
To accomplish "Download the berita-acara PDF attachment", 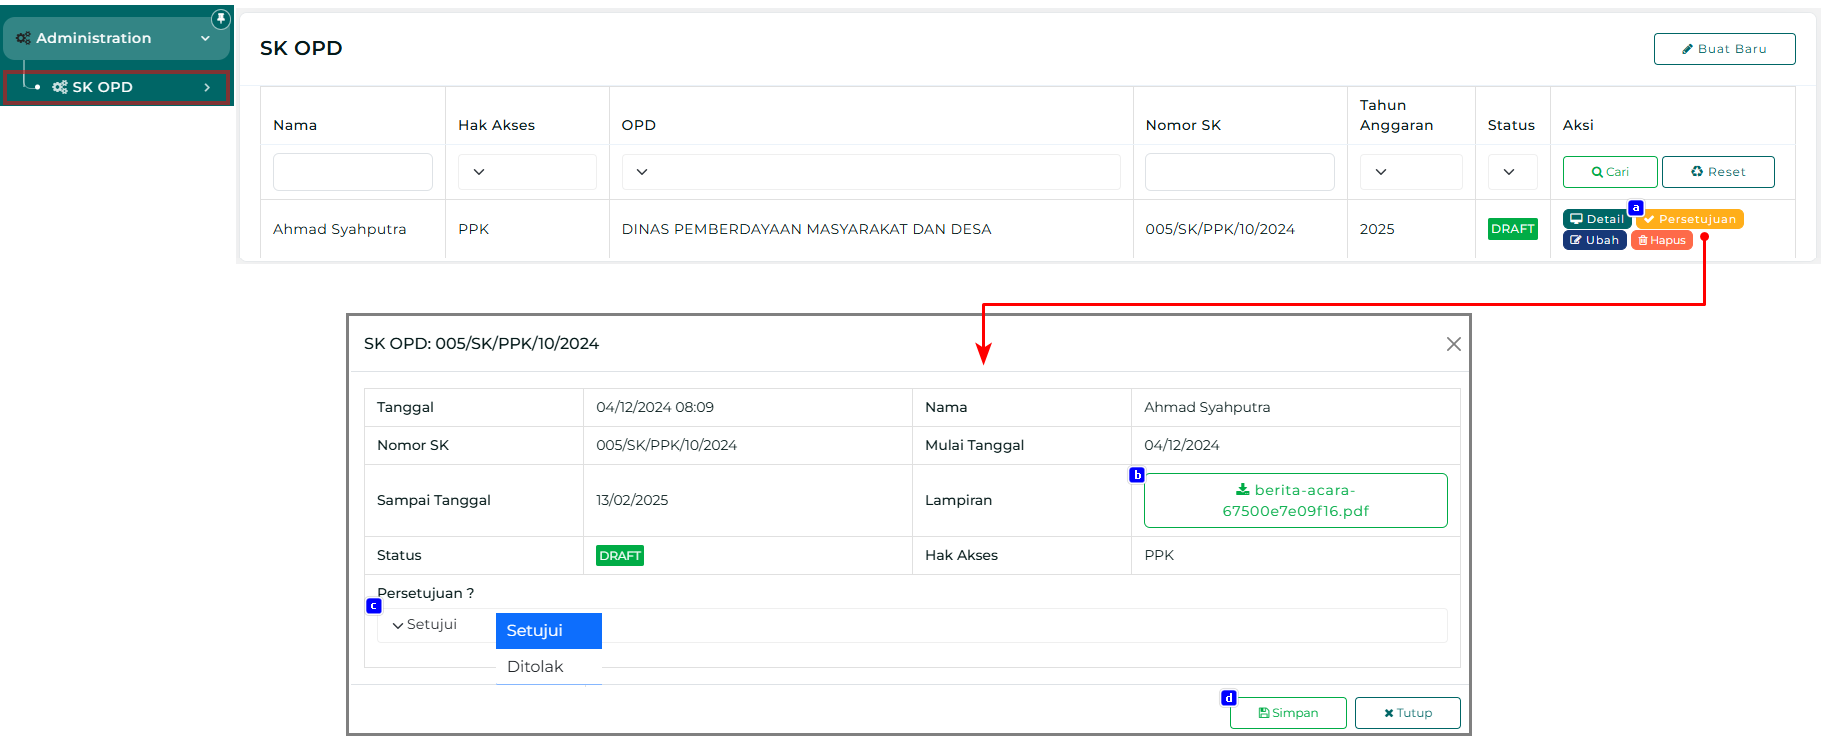I will point(1295,500).
